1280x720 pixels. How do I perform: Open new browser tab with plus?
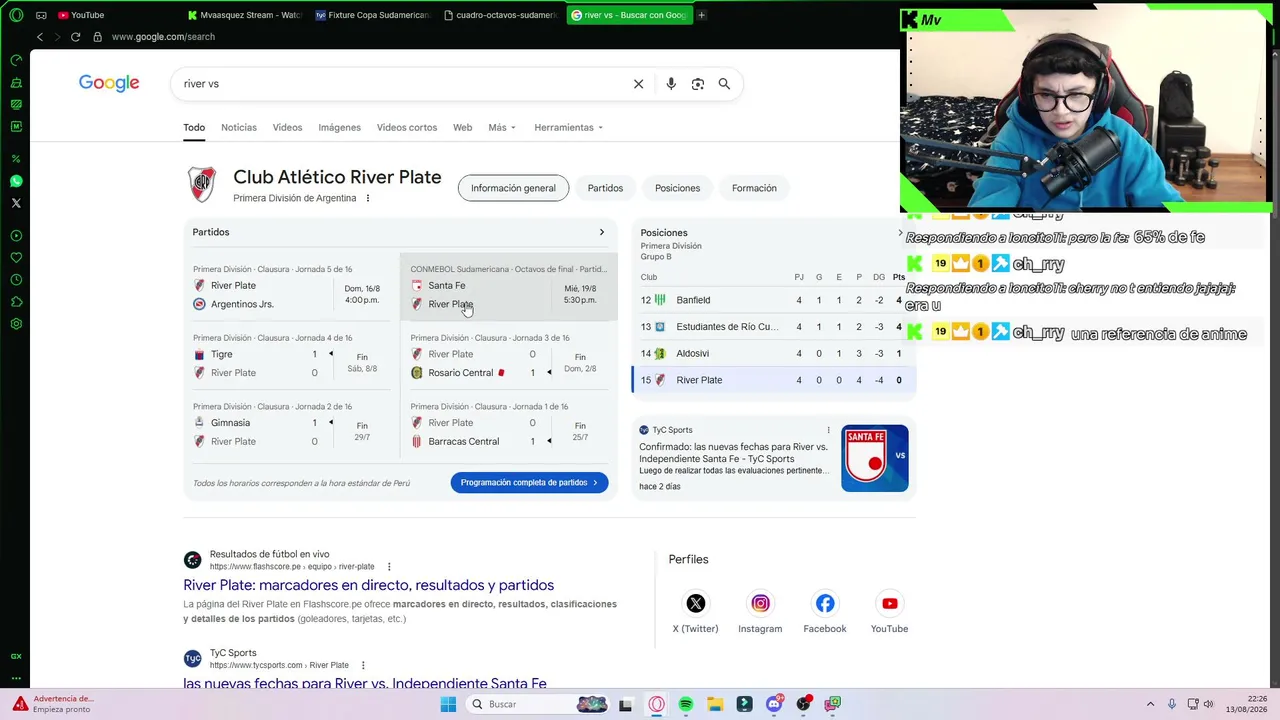pos(701,15)
